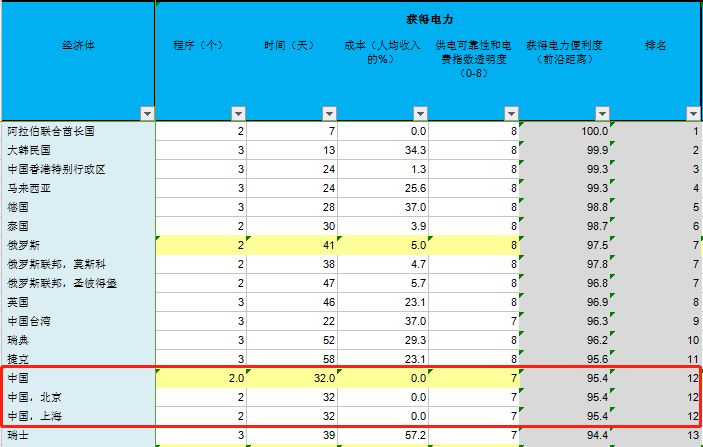Viewport: 703px width, 447px height.
Task: Select the 58 days cell for 捷克
Action: pyautogui.click(x=292, y=359)
